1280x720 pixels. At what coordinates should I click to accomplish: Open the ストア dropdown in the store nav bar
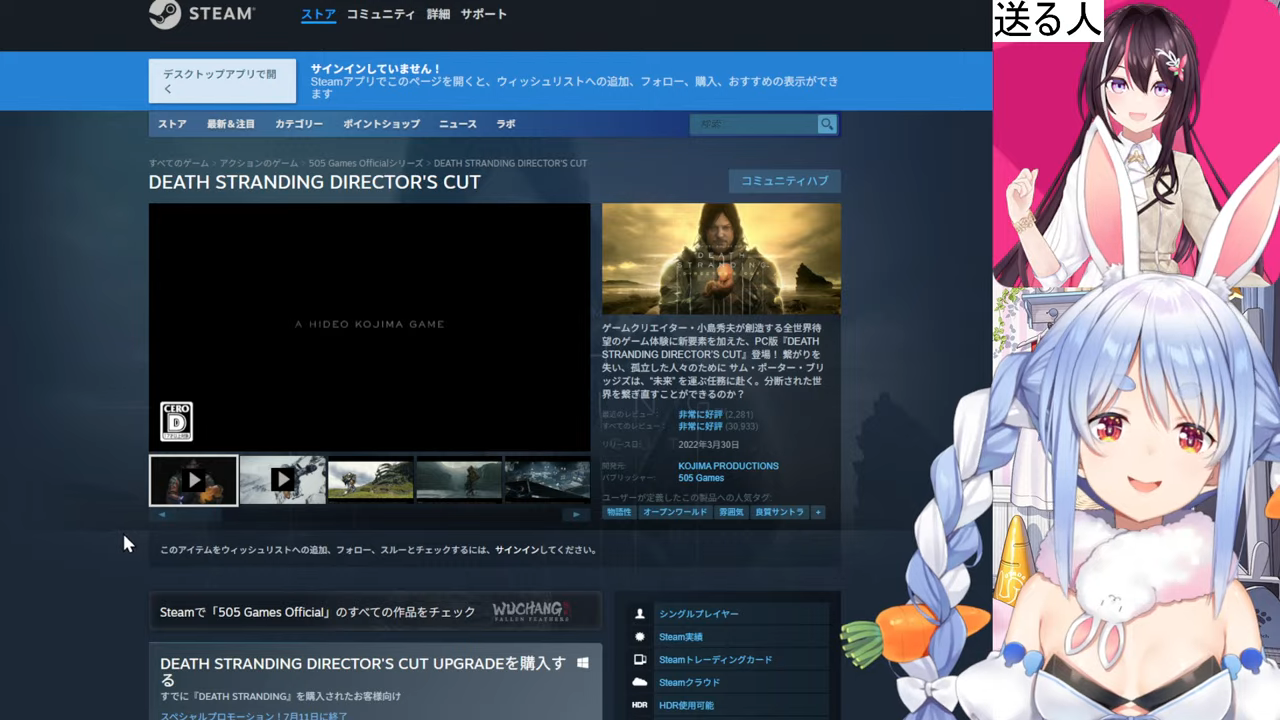tap(172, 124)
